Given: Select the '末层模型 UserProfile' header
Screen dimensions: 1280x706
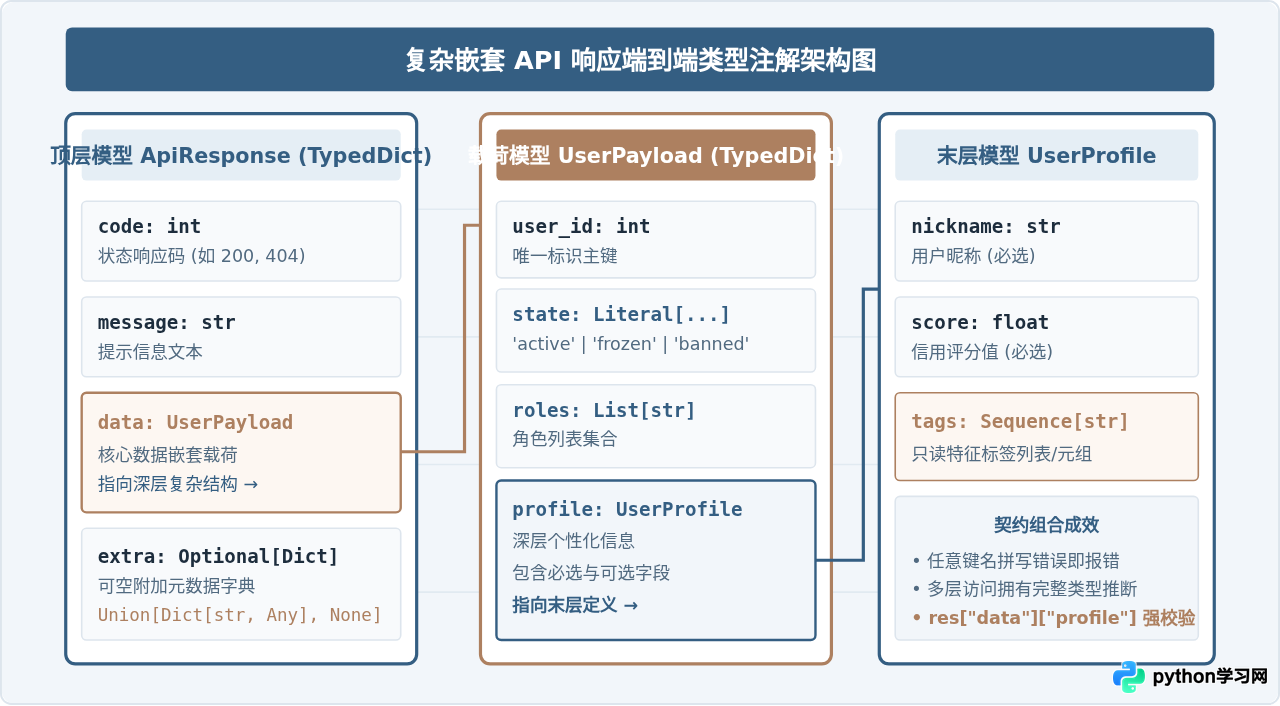Looking at the screenshot, I should (x=1046, y=155).
